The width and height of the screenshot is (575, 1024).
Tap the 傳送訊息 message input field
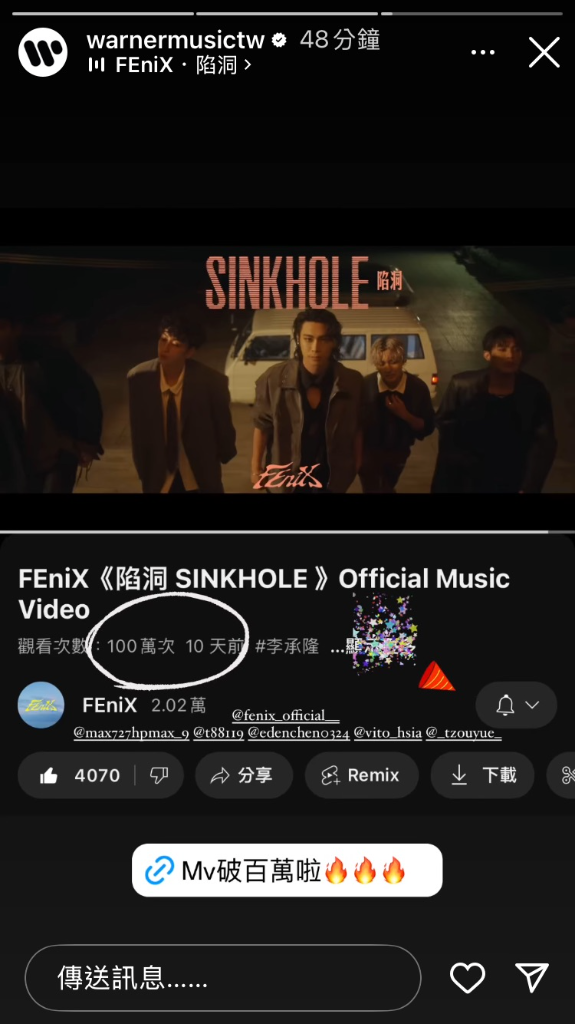coord(223,978)
